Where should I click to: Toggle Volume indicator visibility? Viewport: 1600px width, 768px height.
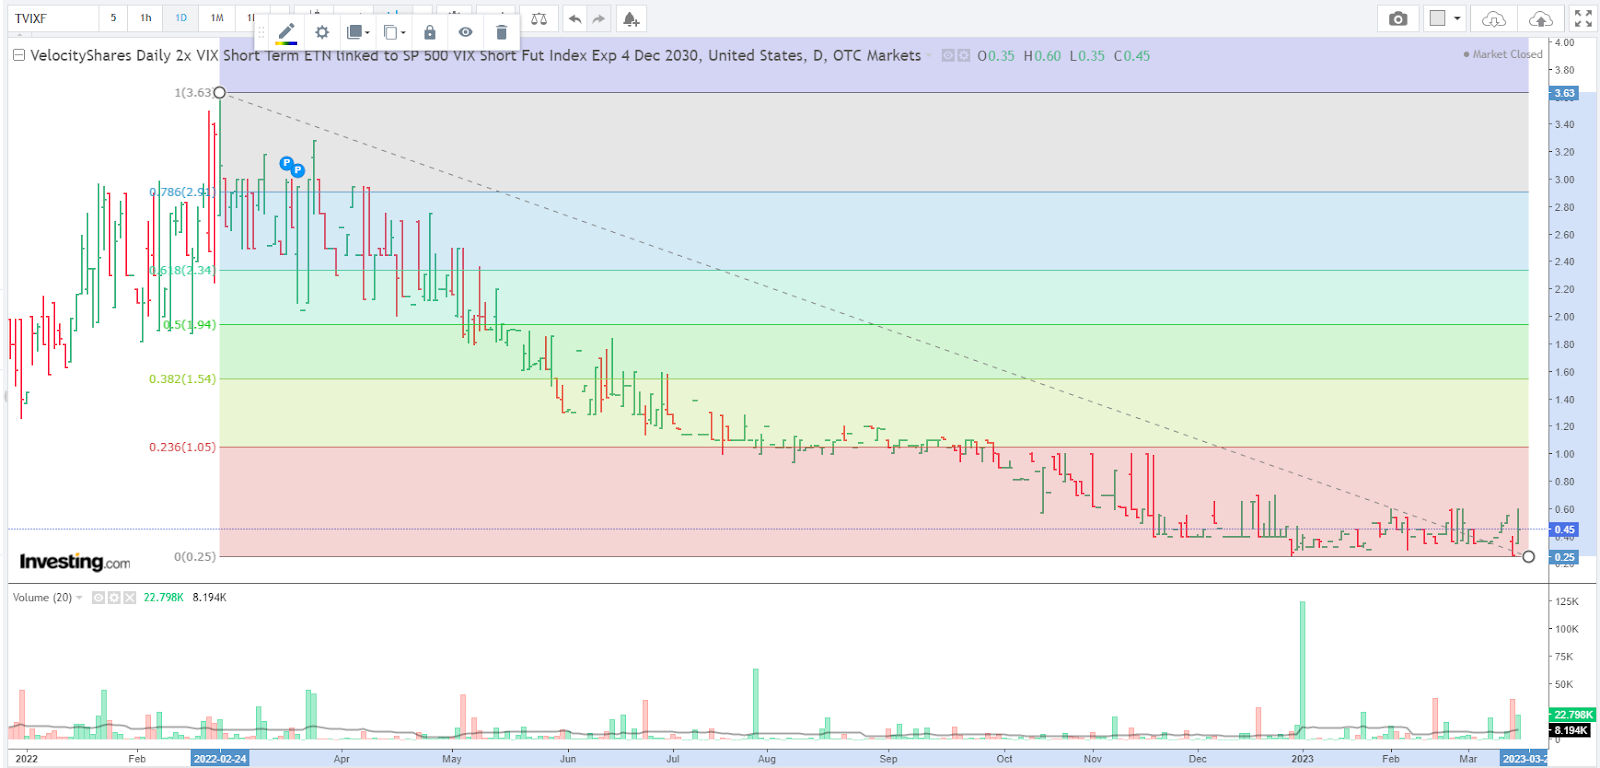pos(98,598)
